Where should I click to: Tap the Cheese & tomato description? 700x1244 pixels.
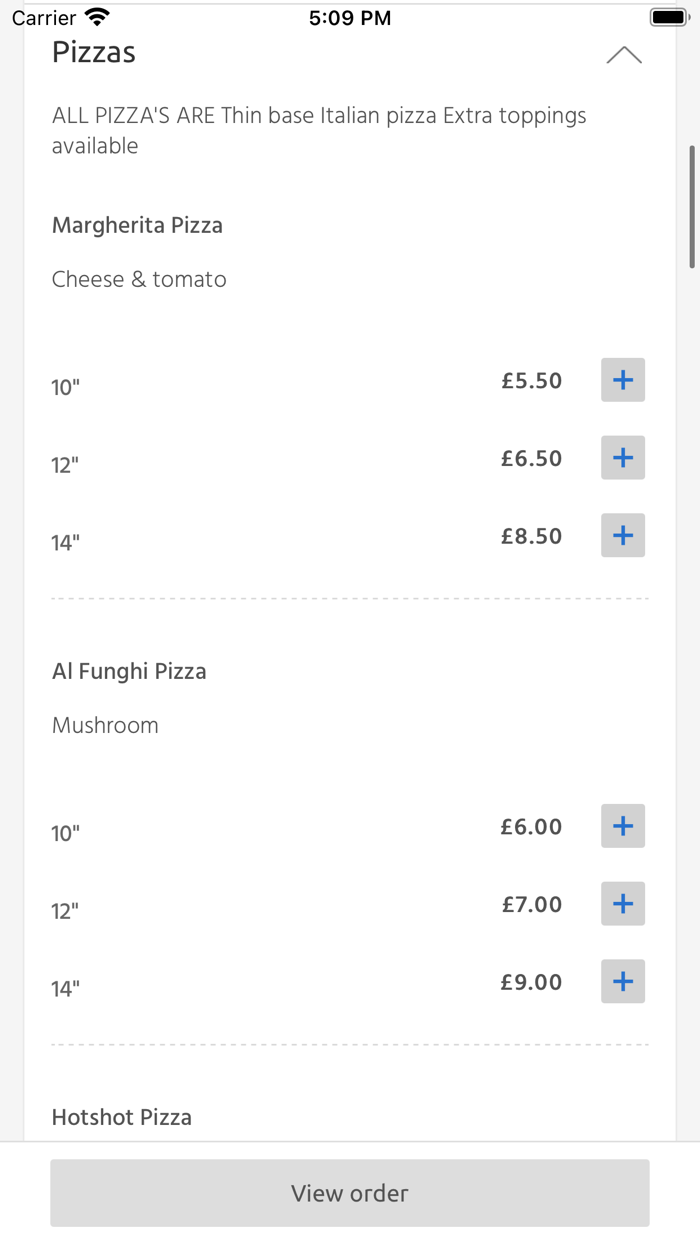coord(139,279)
